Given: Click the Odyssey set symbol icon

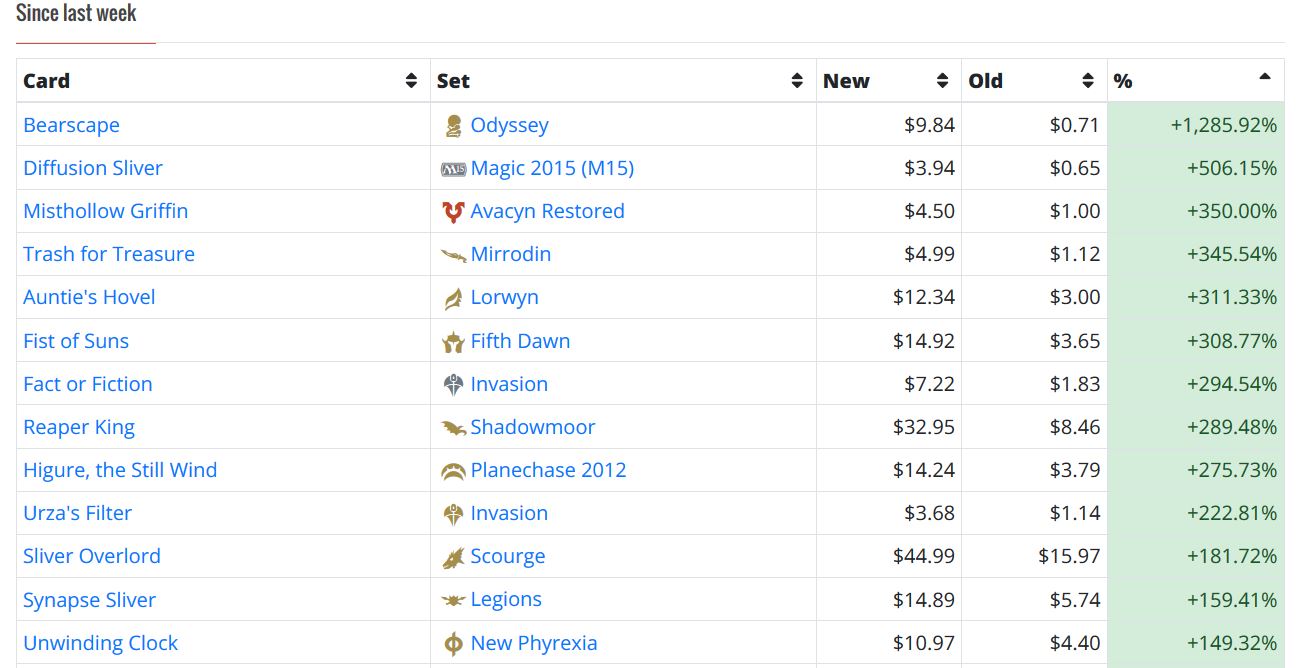Looking at the screenshot, I should (453, 126).
